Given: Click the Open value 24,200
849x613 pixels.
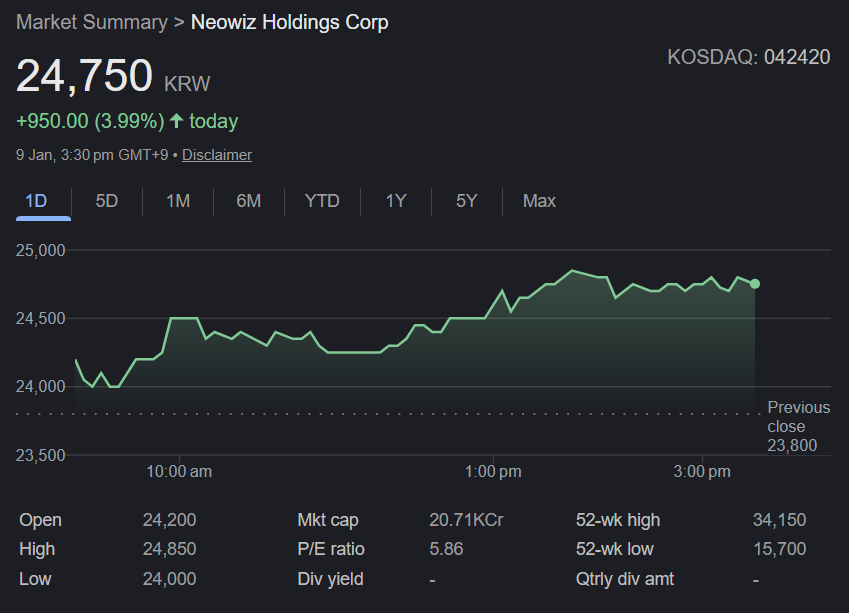Looking at the screenshot, I should coord(169,520).
